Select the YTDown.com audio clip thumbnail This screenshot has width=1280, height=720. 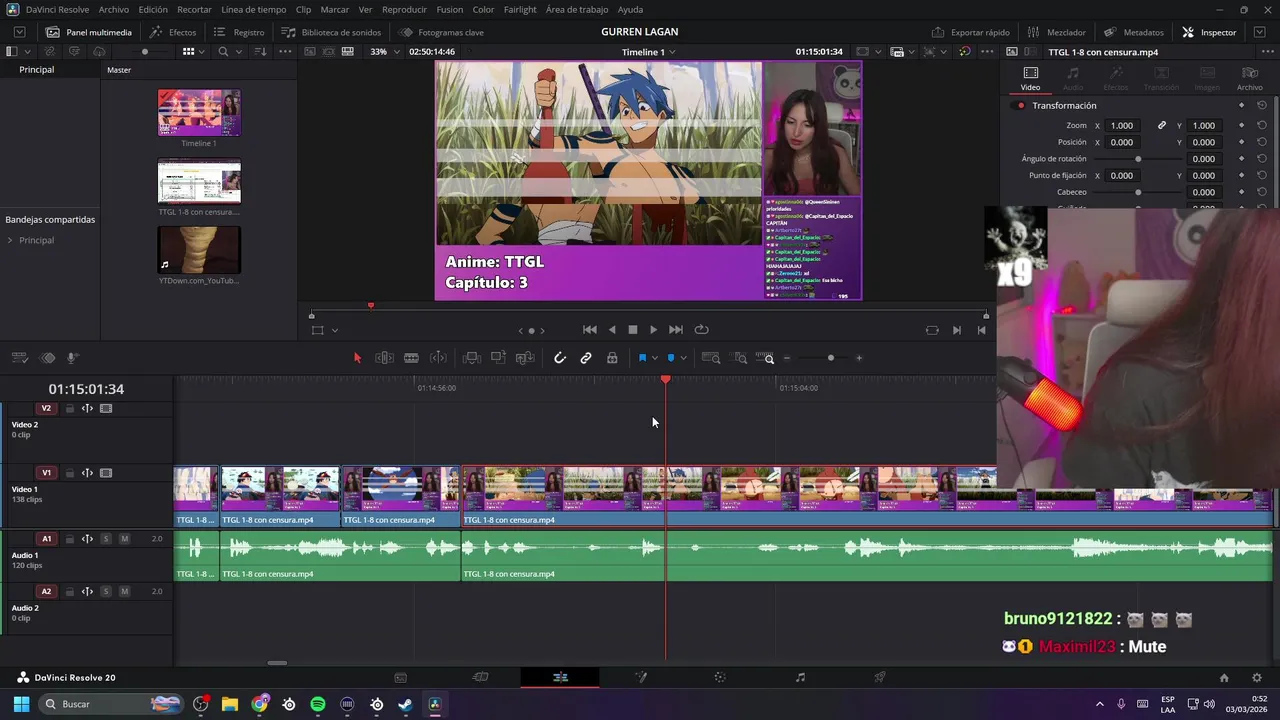click(x=199, y=249)
